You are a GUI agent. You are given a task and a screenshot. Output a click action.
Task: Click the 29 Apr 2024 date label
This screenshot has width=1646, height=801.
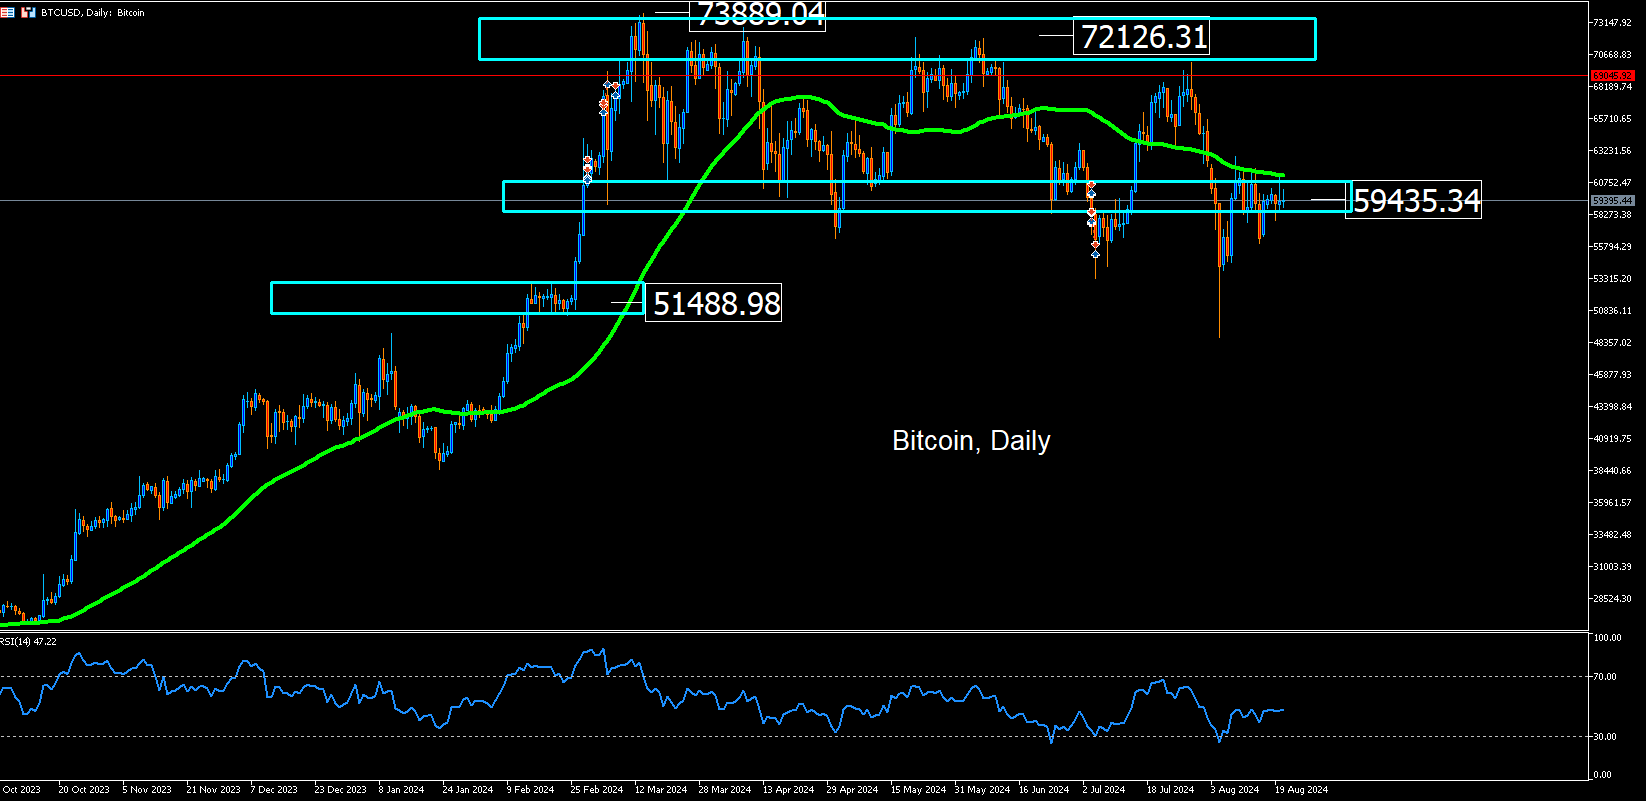(x=852, y=790)
